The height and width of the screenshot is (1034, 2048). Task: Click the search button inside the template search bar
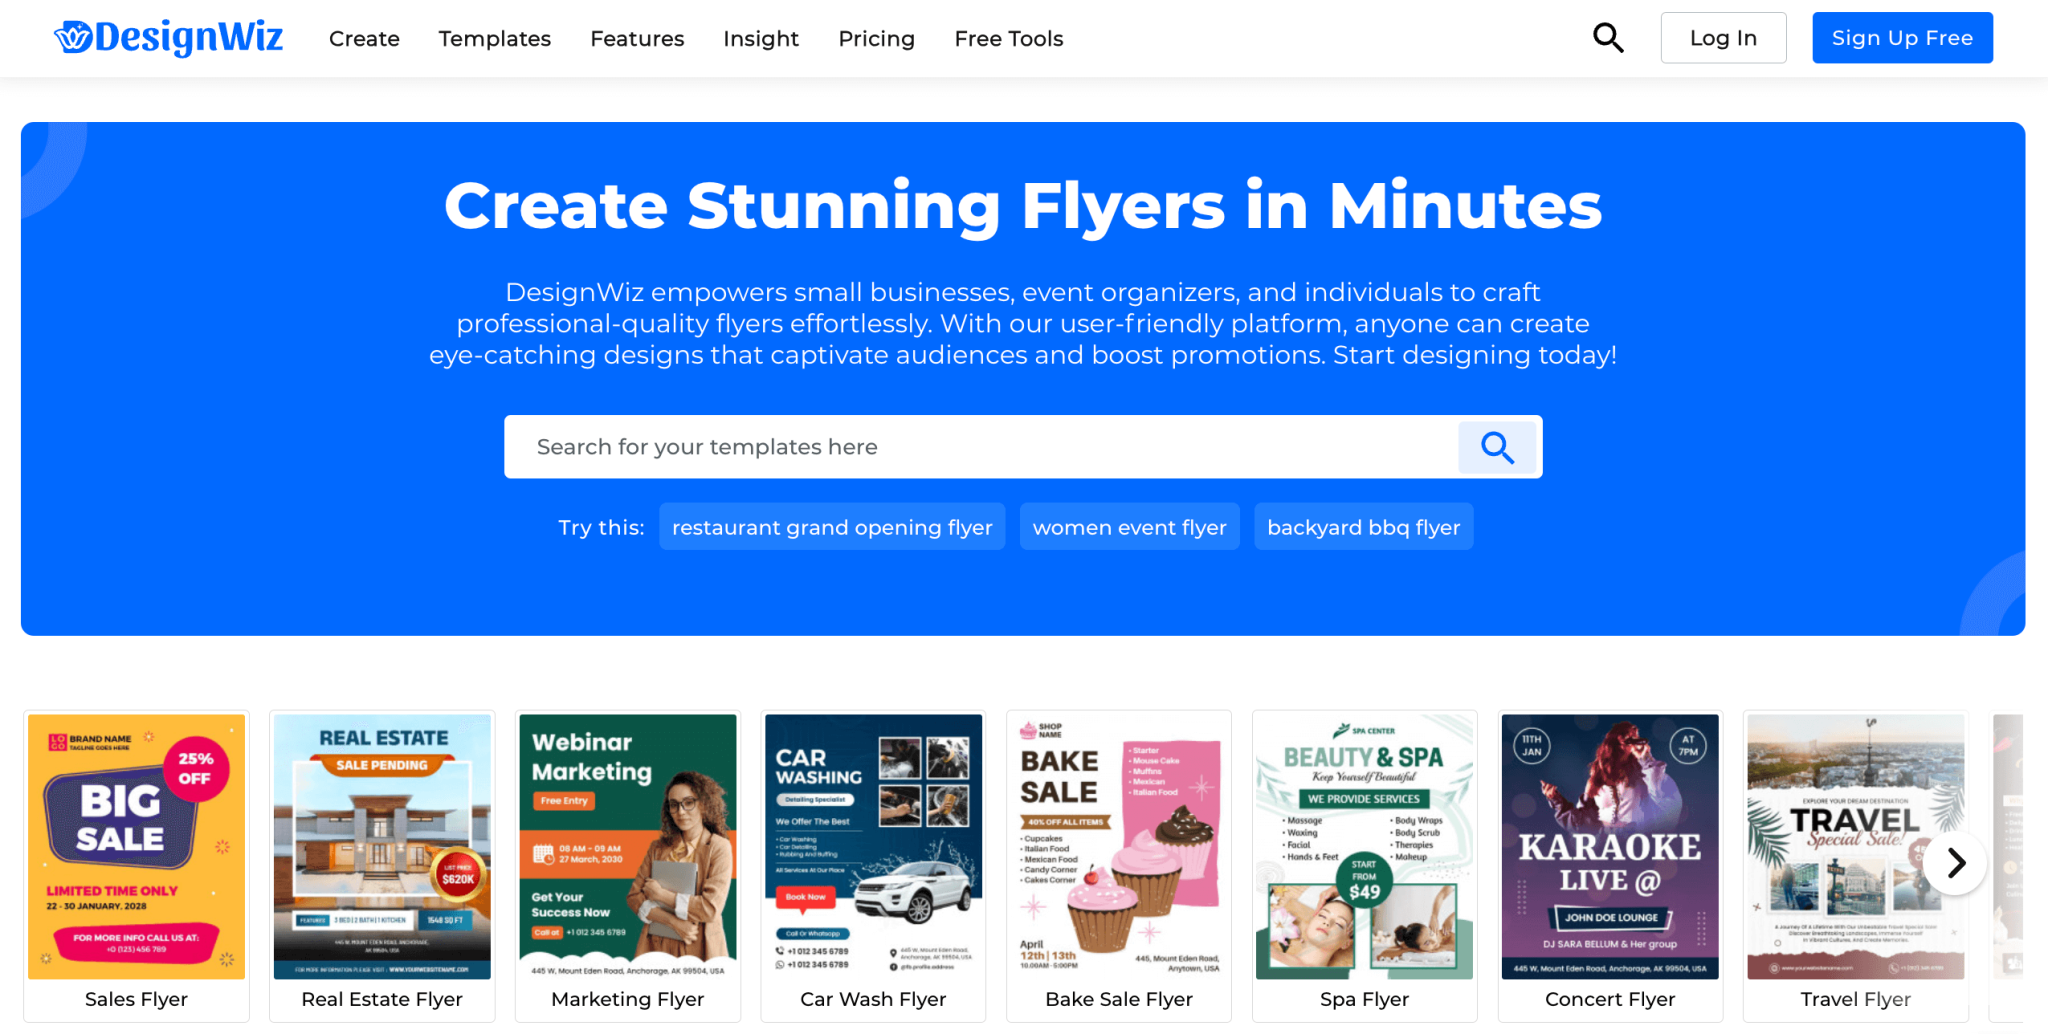(x=1497, y=447)
